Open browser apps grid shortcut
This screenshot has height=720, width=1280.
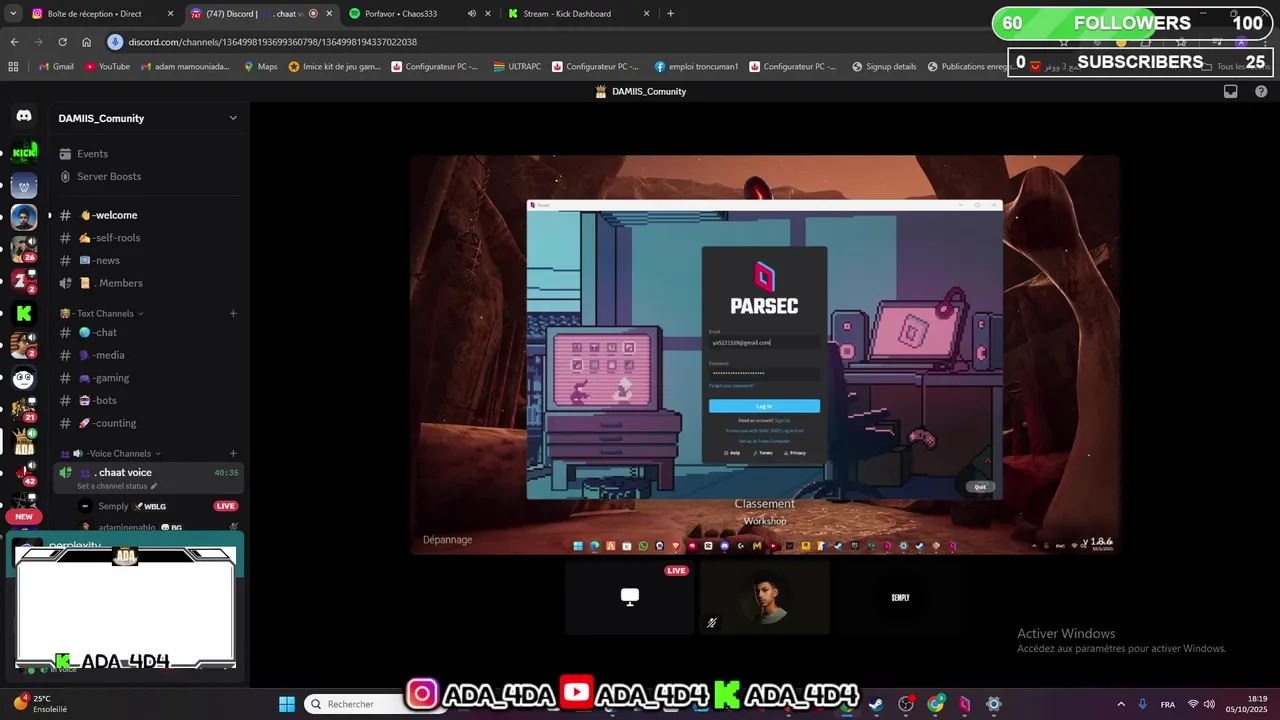coord(13,67)
